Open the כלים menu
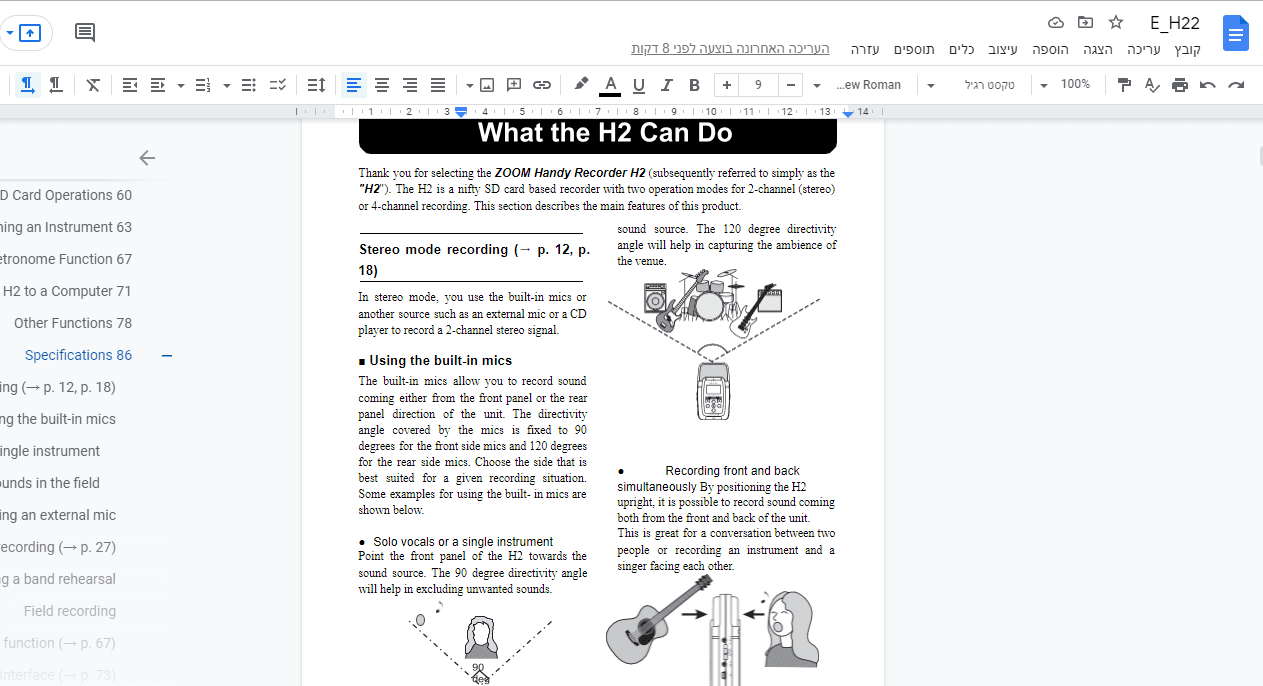This screenshot has height=686, width=1263. coord(961,49)
